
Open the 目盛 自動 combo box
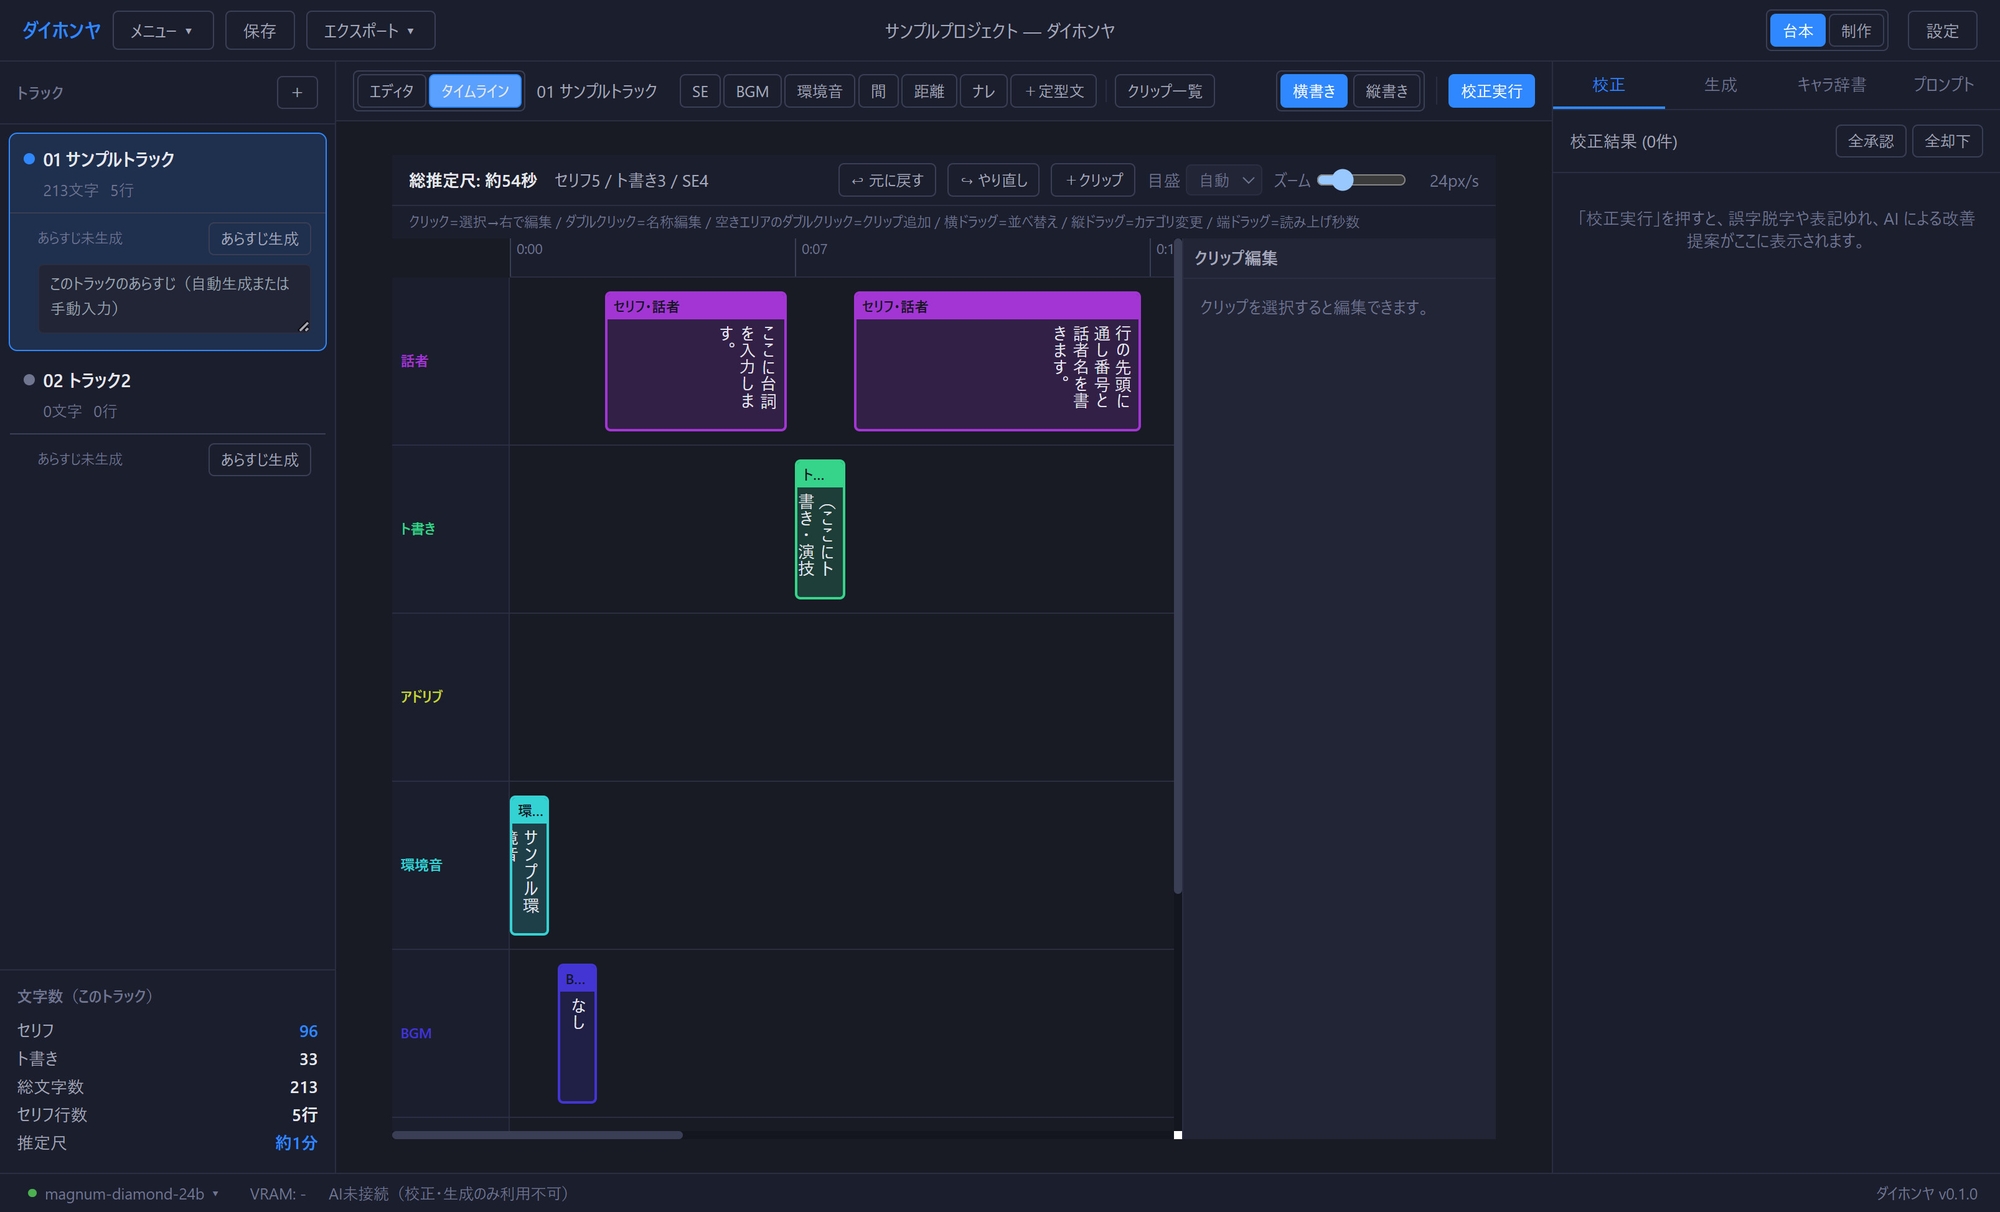coord(1225,180)
